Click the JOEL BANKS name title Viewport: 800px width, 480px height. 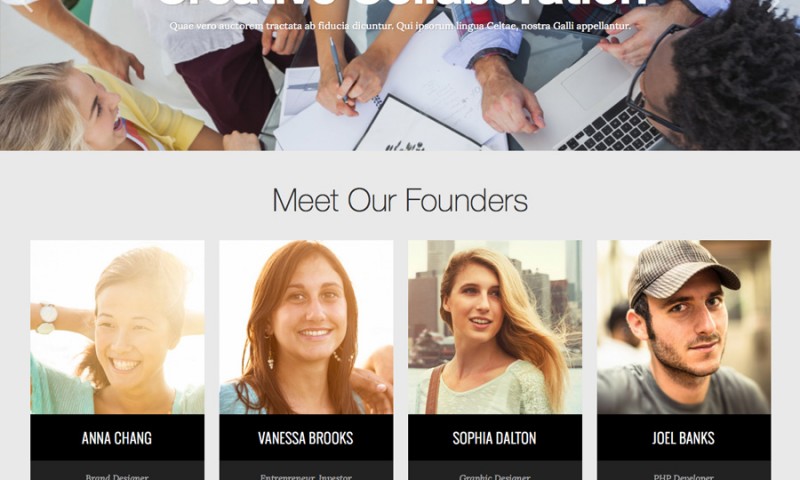point(683,438)
